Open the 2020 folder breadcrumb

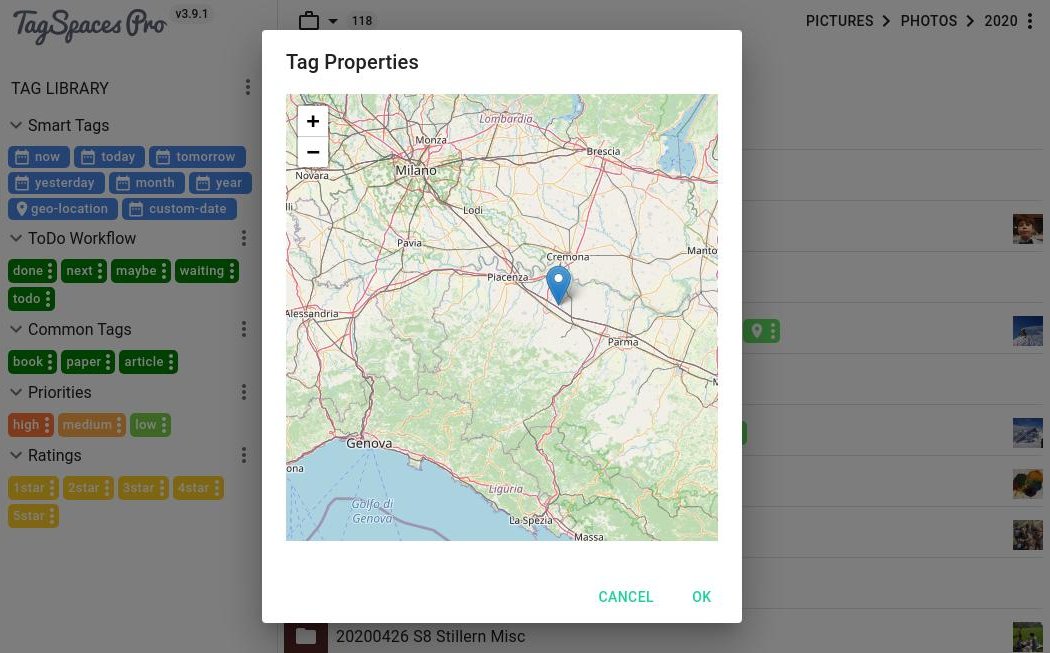1000,21
